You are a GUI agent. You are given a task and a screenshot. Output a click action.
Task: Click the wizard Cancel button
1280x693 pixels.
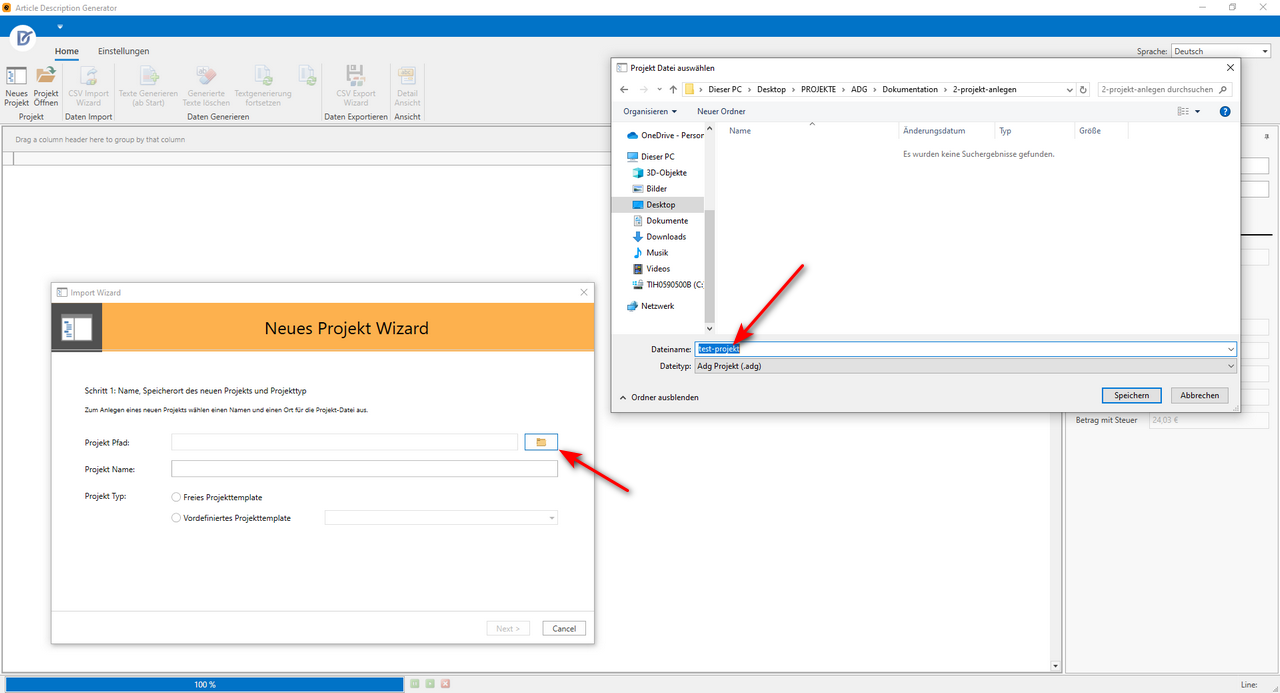(x=564, y=628)
